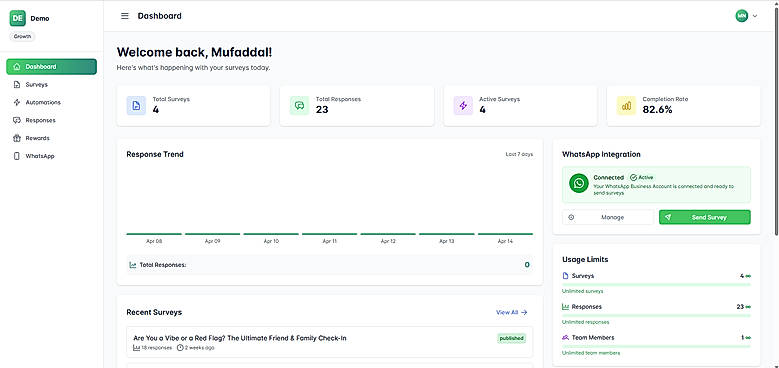Click the Surveys usage progress bar

pos(656,285)
